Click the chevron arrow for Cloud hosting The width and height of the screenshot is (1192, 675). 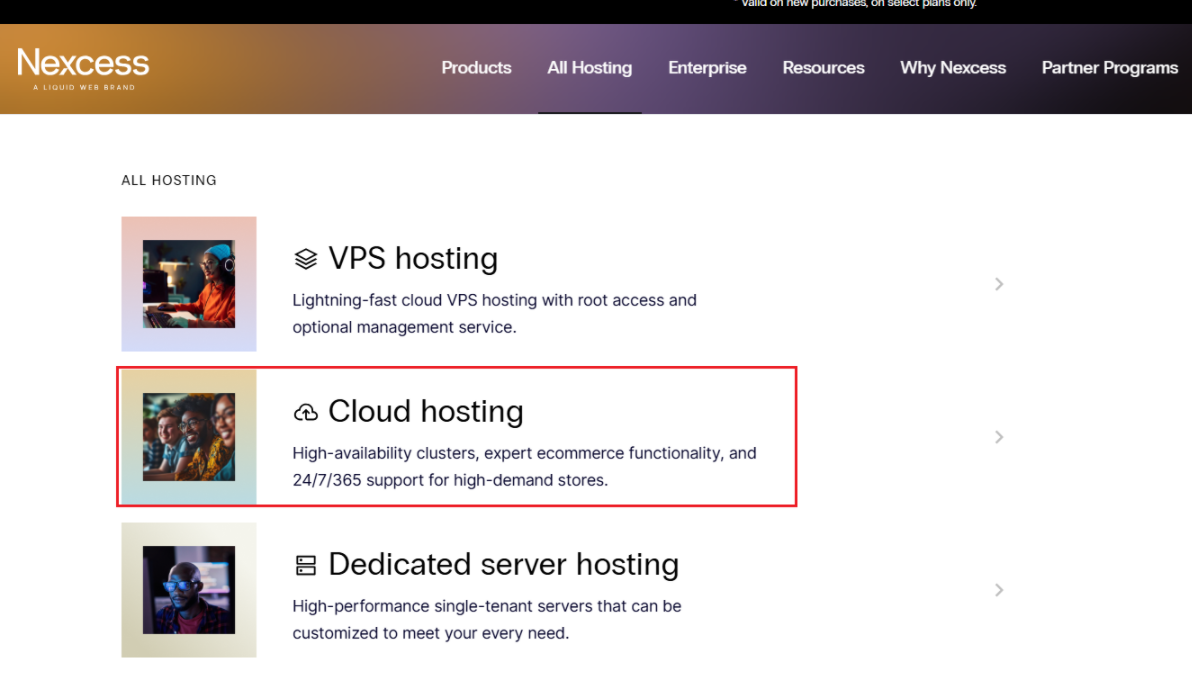999,437
